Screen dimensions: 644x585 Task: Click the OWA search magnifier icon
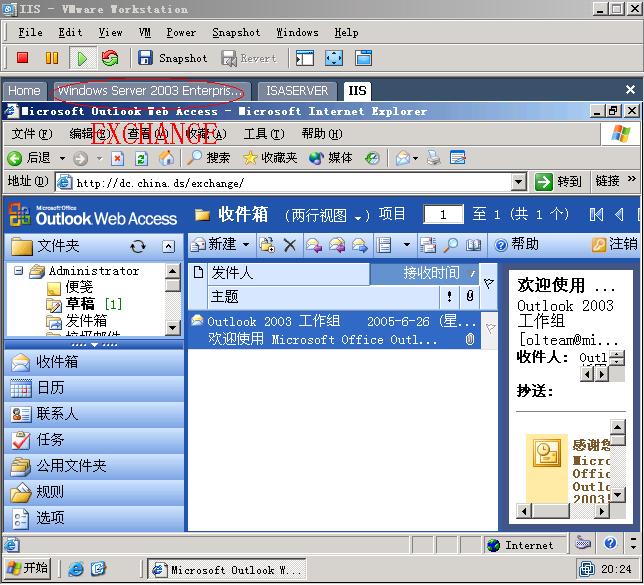coord(451,245)
